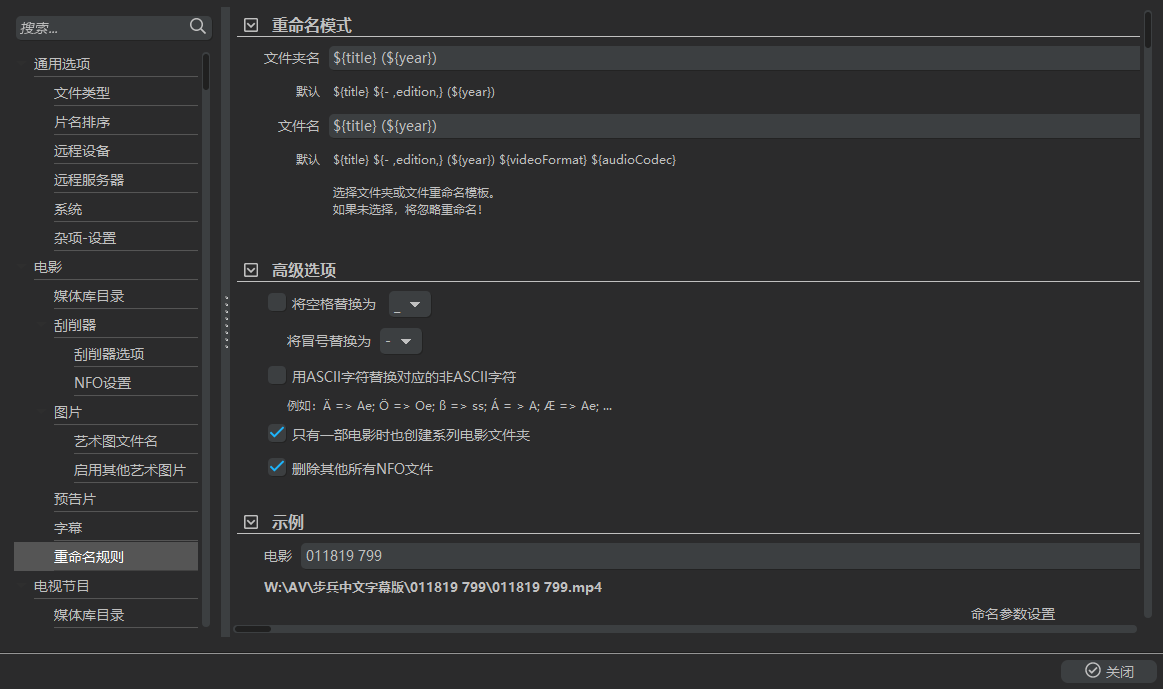Screen dimensions: 1163x689
Task: Open 媒体库目录 under 电影
Action: tap(89, 296)
